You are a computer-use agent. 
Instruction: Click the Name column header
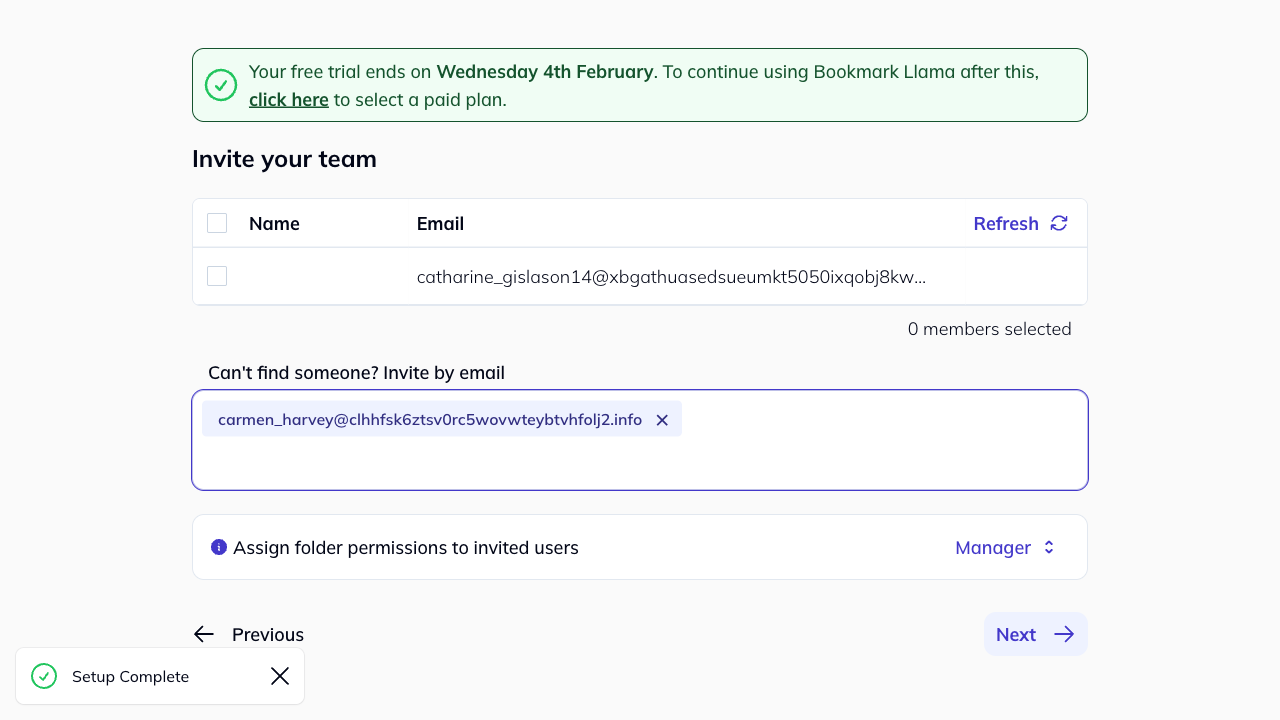point(274,223)
